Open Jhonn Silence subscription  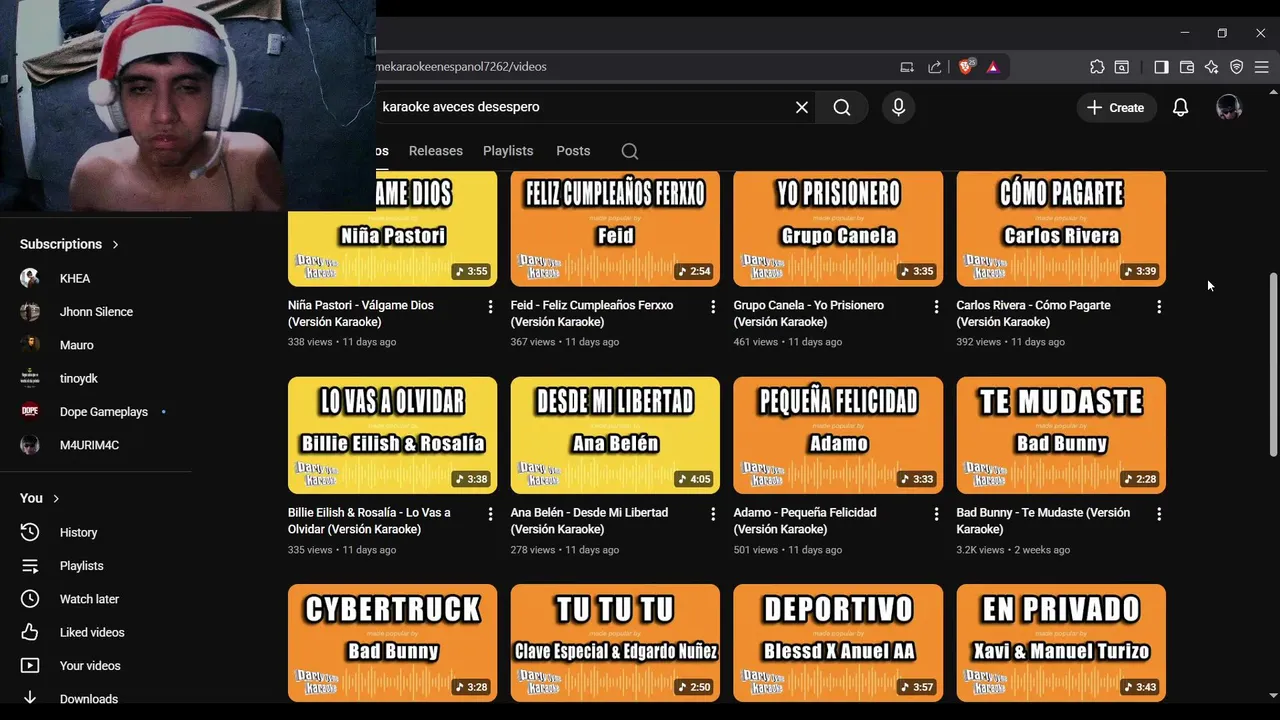(96, 312)
